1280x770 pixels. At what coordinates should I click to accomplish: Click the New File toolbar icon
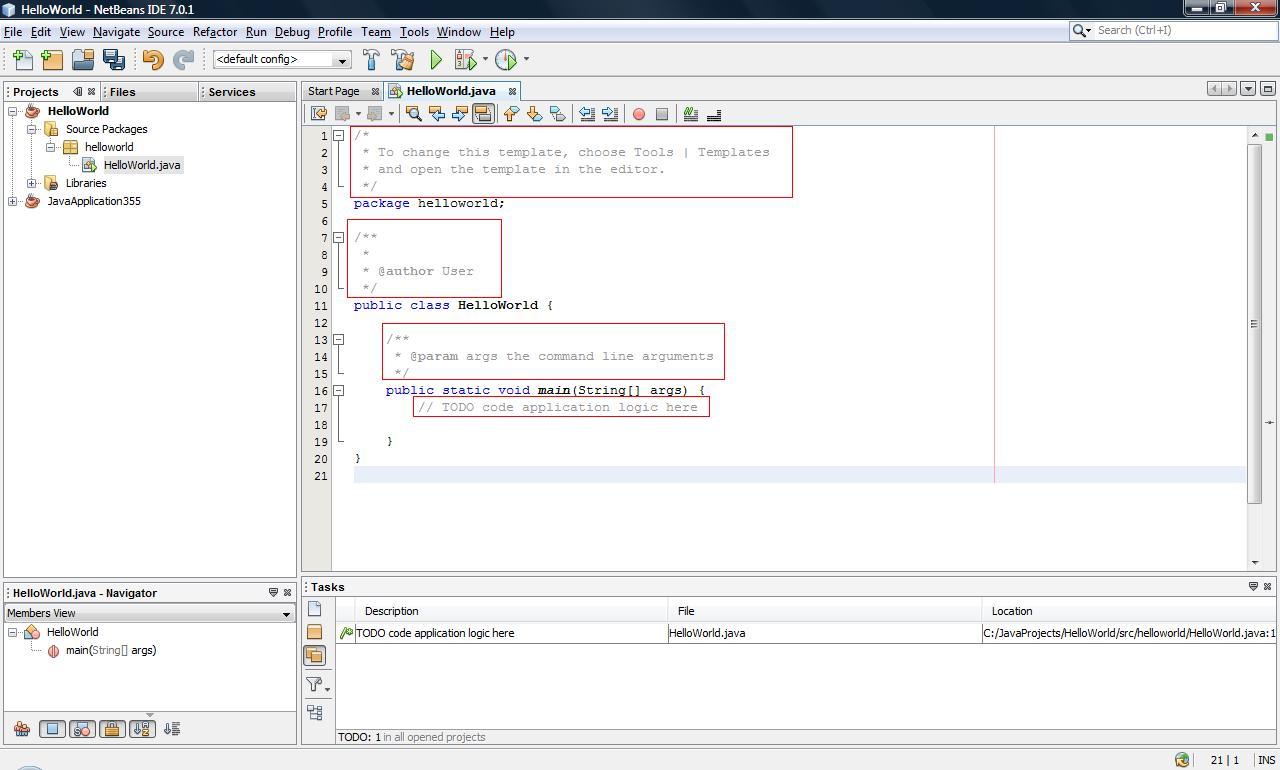coord(22,60)
